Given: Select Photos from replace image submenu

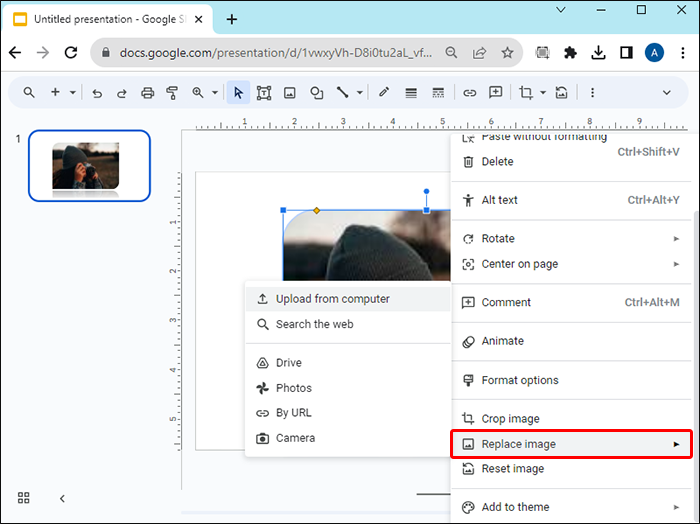Looking at the screenshot, I should tap(348, 388).
